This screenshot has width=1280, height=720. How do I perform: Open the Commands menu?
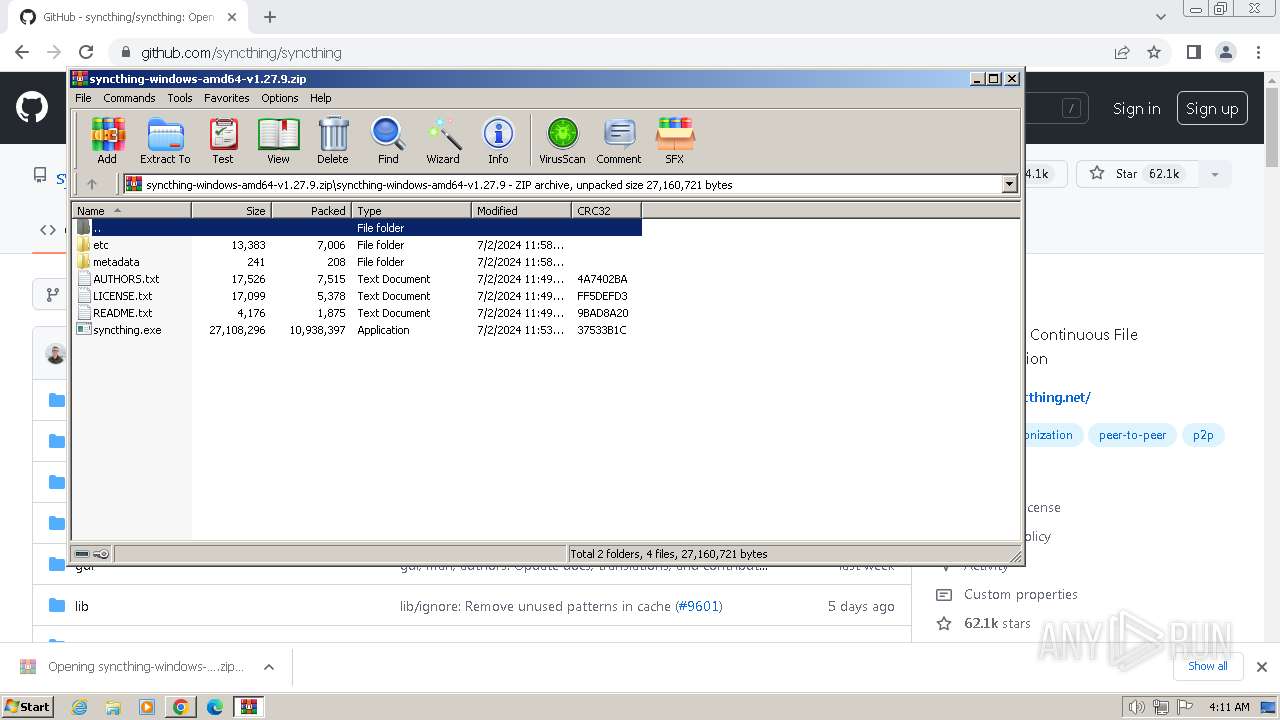(x=129, y=98)
